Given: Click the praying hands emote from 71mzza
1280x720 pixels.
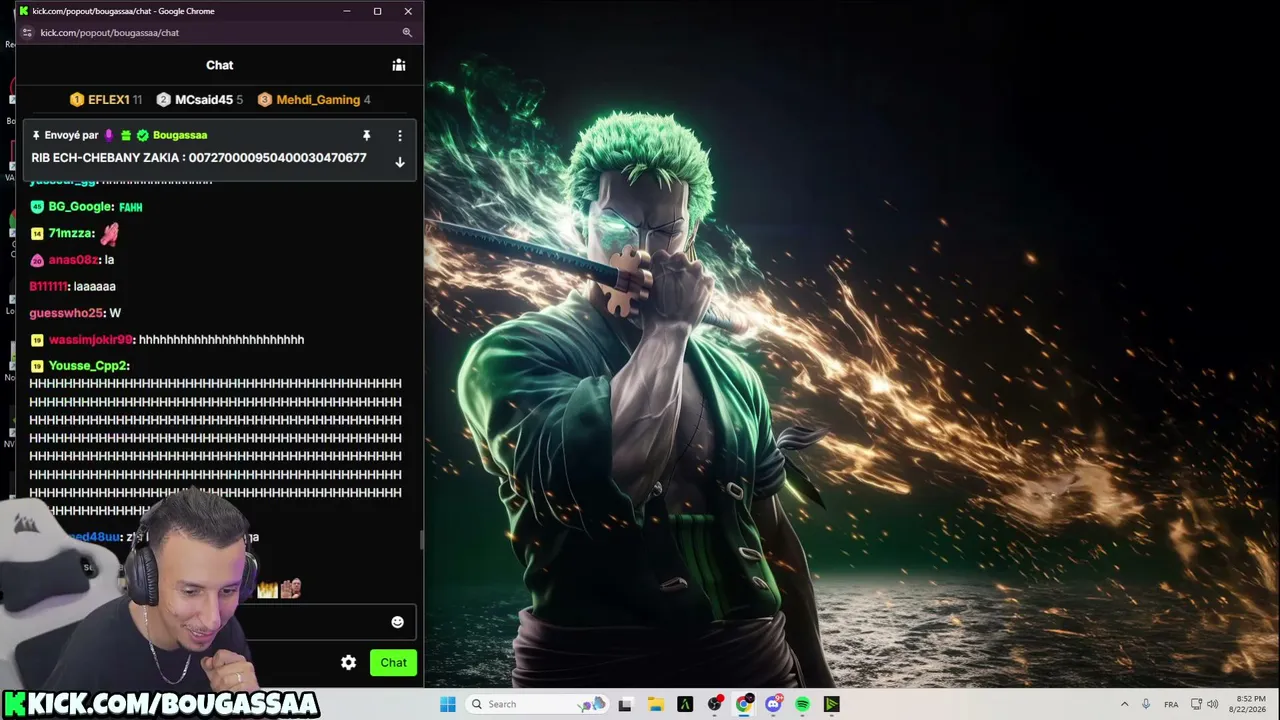Looking at the screenshot, I should point(109,234).
